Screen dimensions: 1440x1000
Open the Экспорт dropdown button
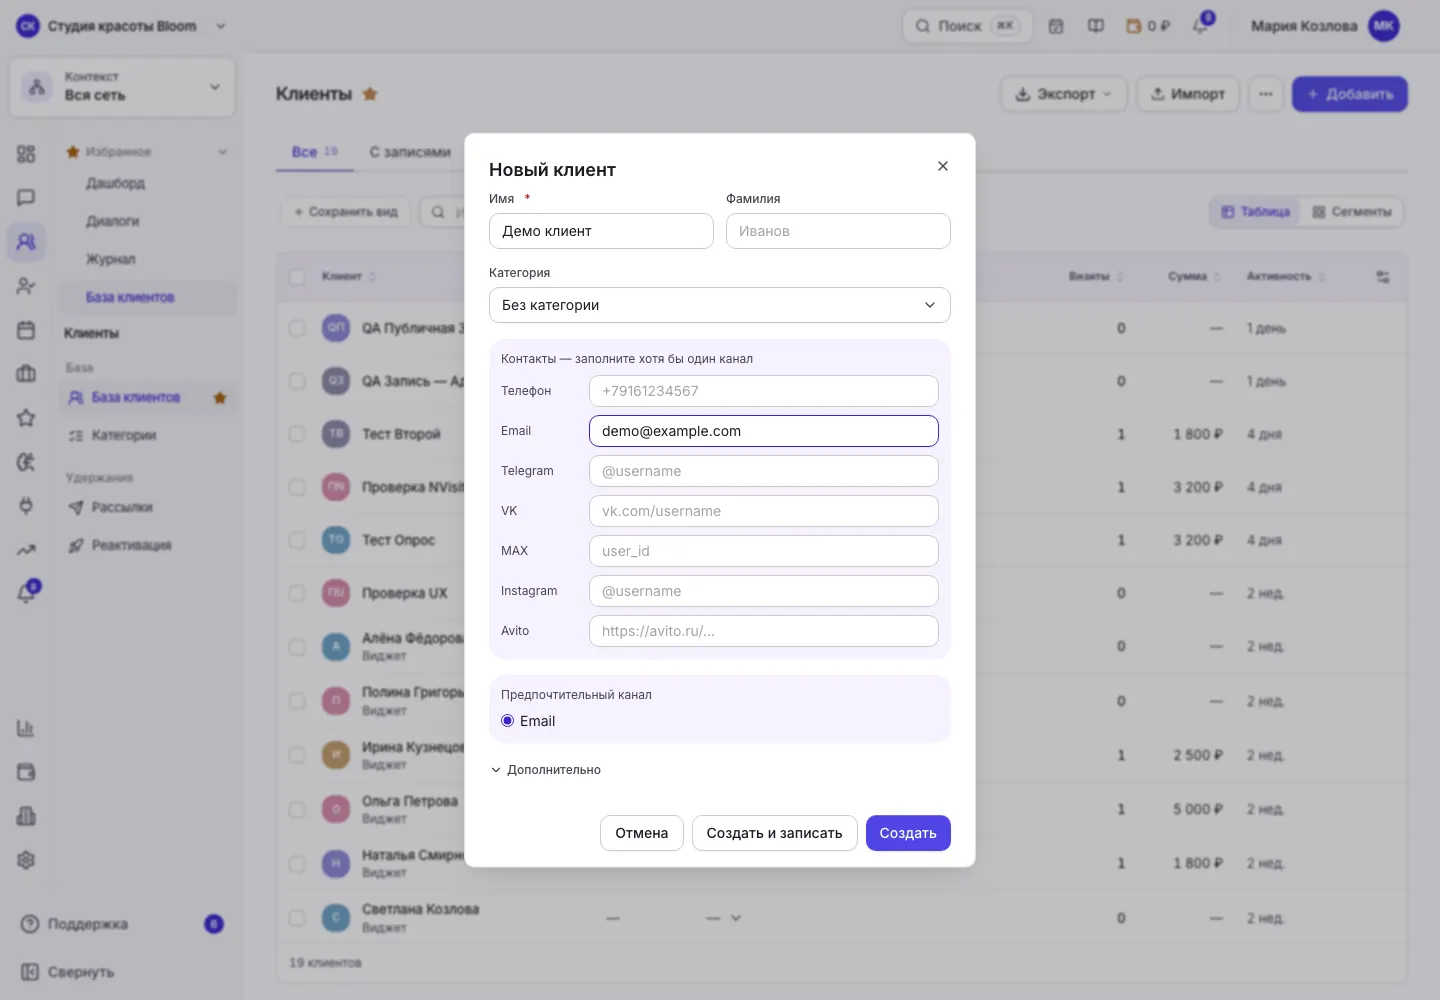(1064, 94)
